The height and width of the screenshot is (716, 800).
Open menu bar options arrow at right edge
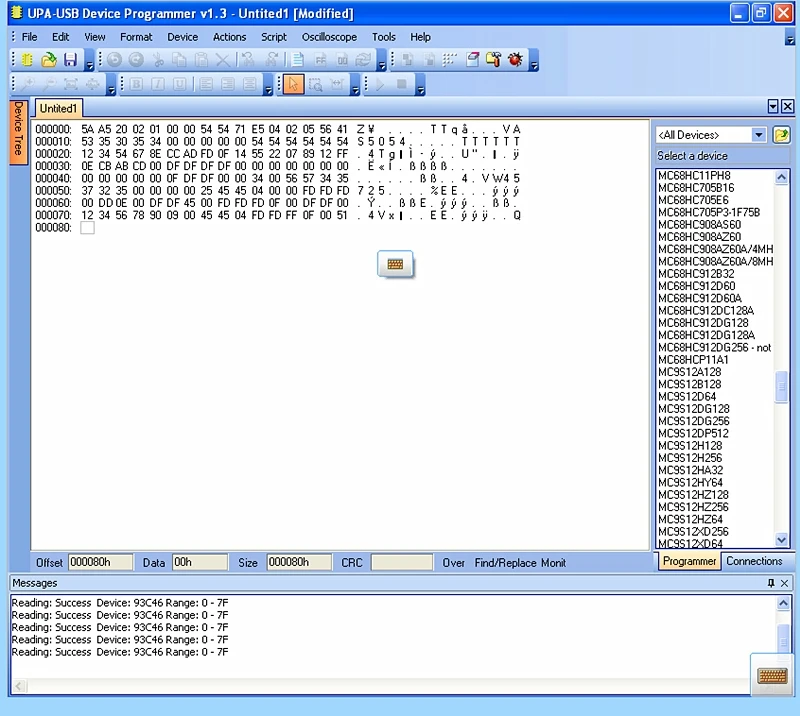tap(790, 39)
